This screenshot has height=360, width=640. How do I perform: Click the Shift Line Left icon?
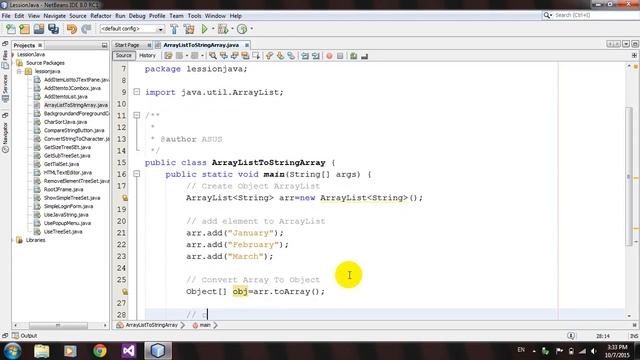(x=305, y=56)
